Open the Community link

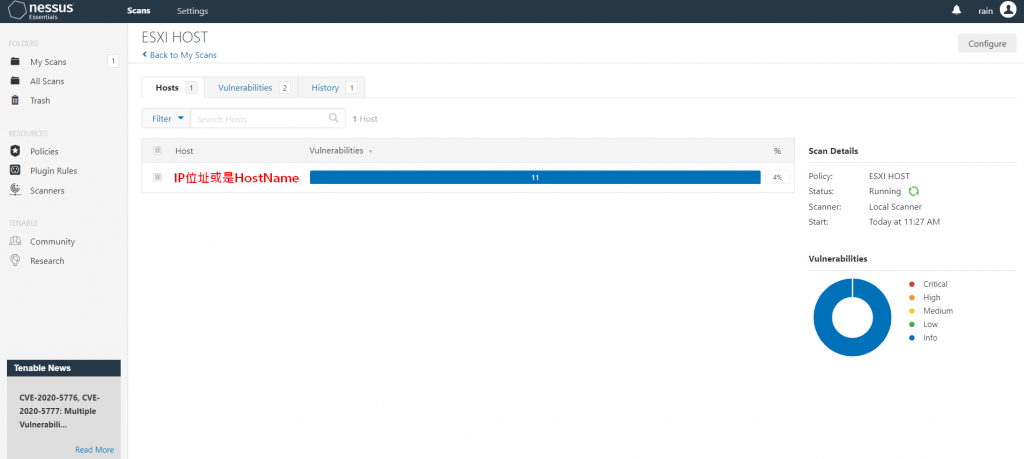(x=52, y=242)
